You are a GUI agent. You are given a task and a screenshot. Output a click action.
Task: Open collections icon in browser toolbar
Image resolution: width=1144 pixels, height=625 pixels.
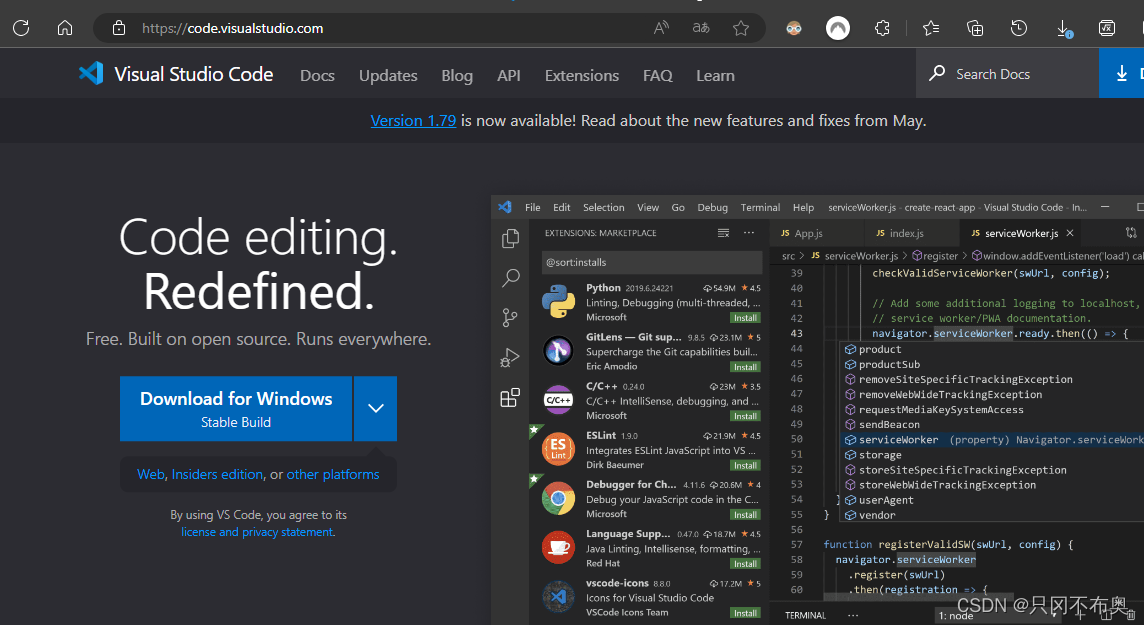(x=975, y=28)
